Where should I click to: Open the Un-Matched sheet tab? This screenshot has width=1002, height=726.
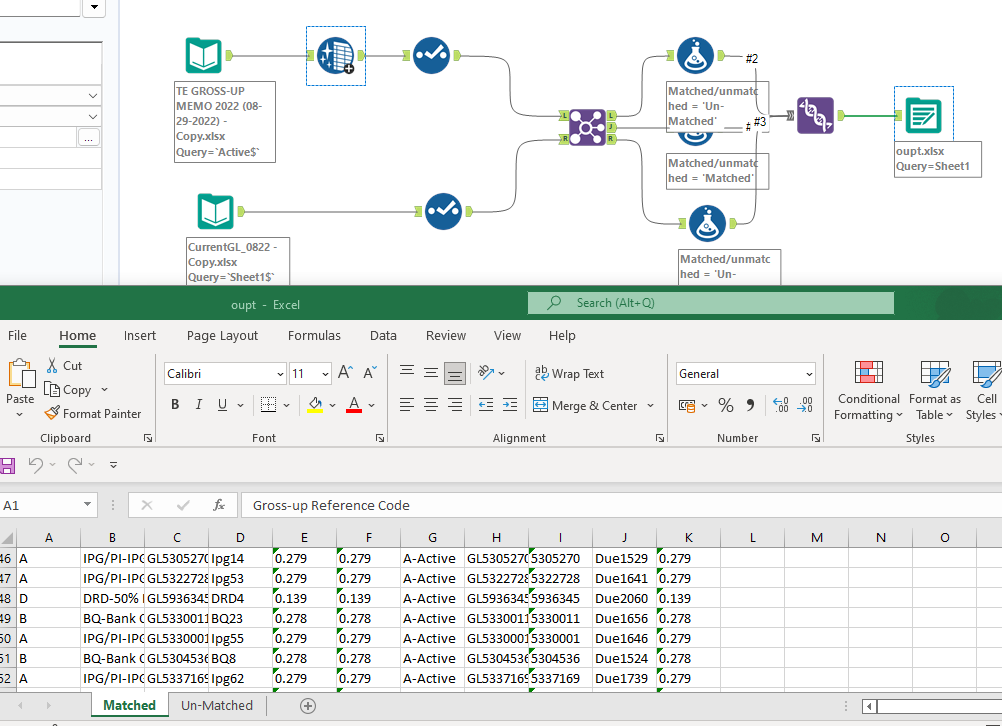tap(215, 705)
